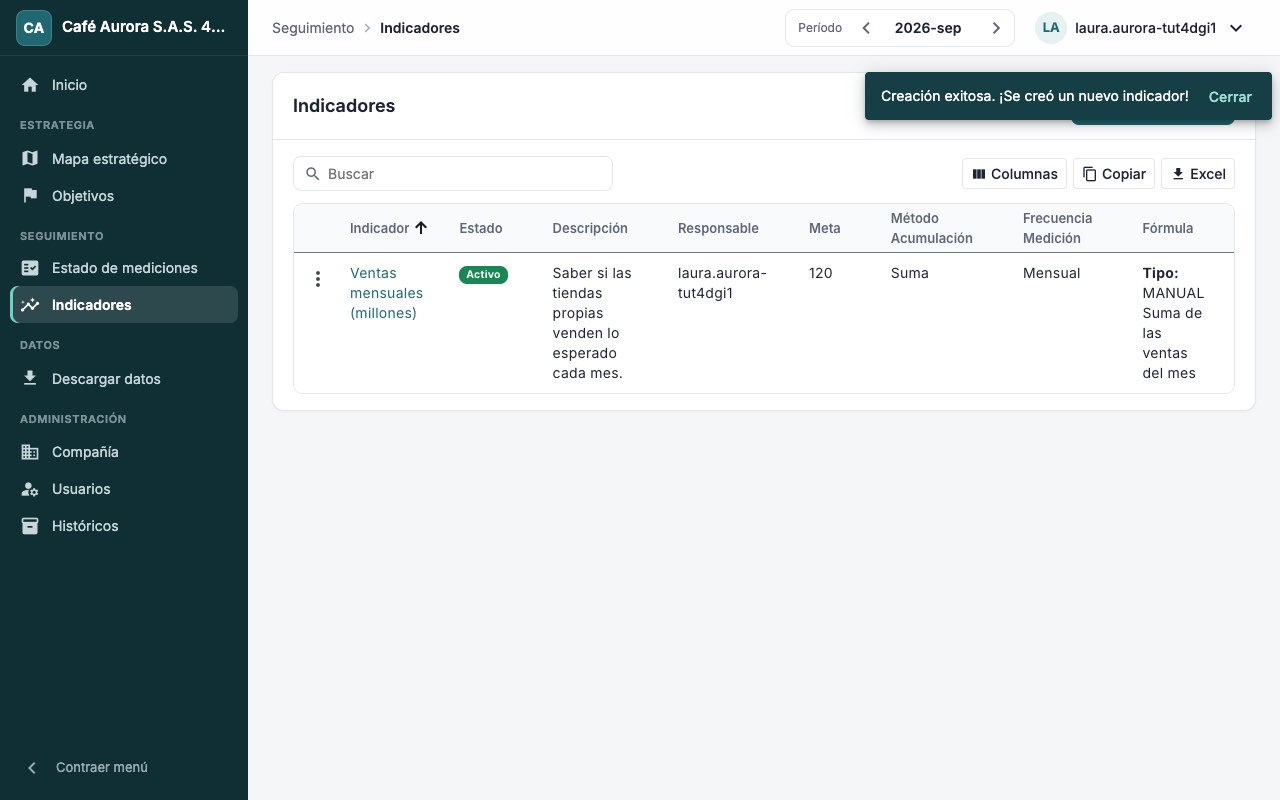Click the Fórmula column header
Image resolution: width=1280 pixels, height=800 pixels.
tap(1168, 228)
